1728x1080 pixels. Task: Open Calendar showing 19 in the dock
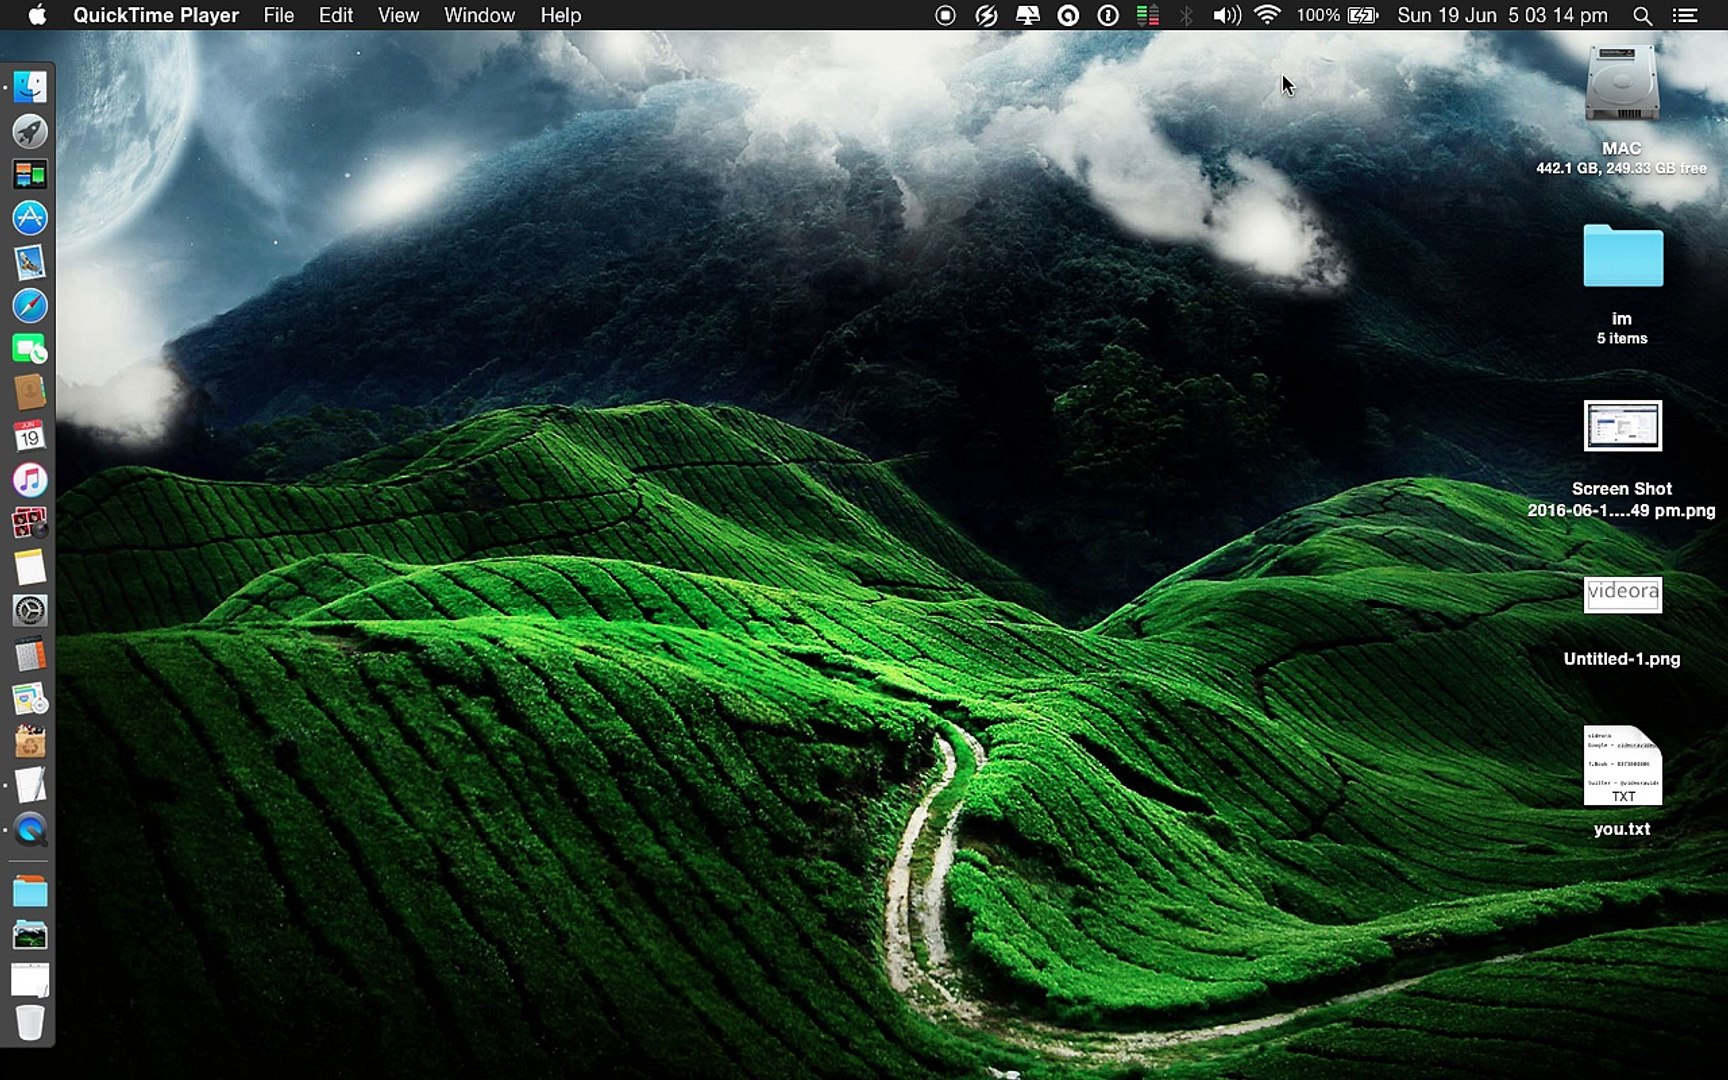click(30, 436)
